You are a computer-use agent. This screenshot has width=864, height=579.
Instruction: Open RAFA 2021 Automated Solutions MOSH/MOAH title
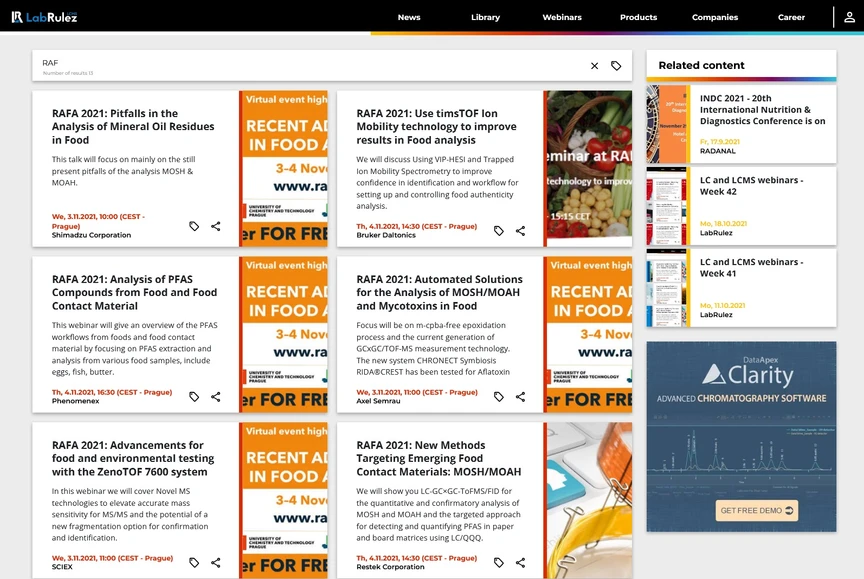[439, 293]
